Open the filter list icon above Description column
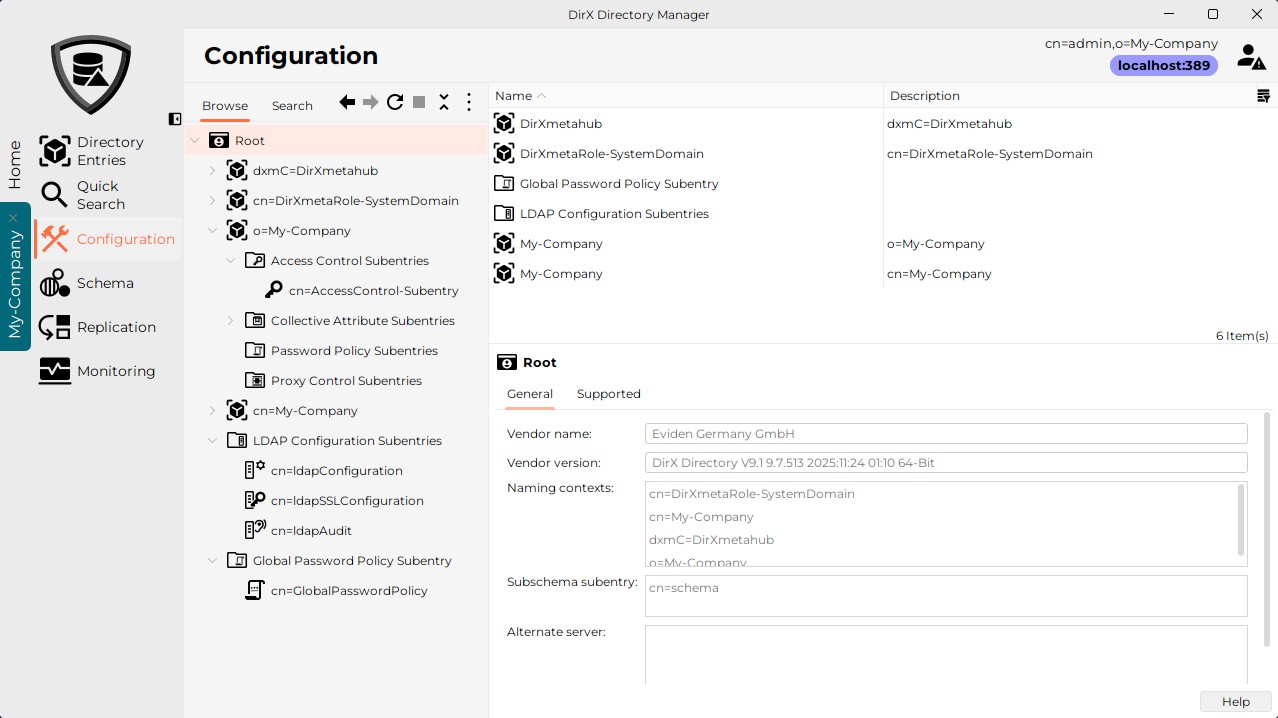Image resolution: width=1278 pixels, height=718 pixels. pos(1263,95)
